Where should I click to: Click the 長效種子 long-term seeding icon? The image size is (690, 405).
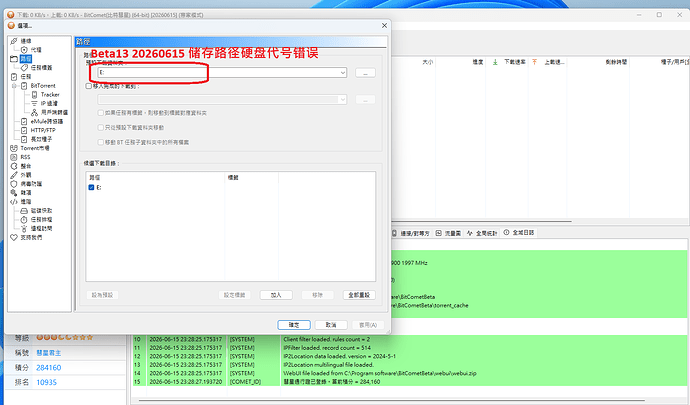[x=24, y=139]
